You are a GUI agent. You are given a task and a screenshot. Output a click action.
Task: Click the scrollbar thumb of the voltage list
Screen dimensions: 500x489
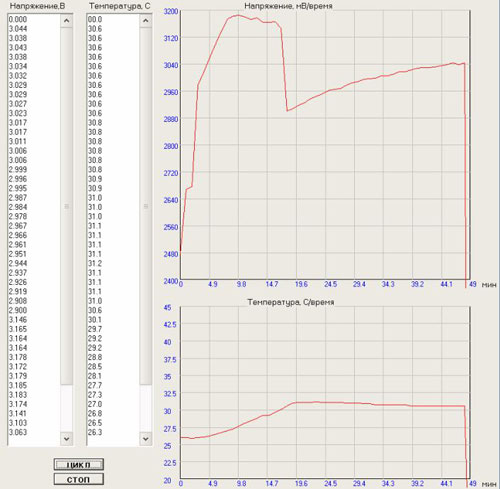66,206
